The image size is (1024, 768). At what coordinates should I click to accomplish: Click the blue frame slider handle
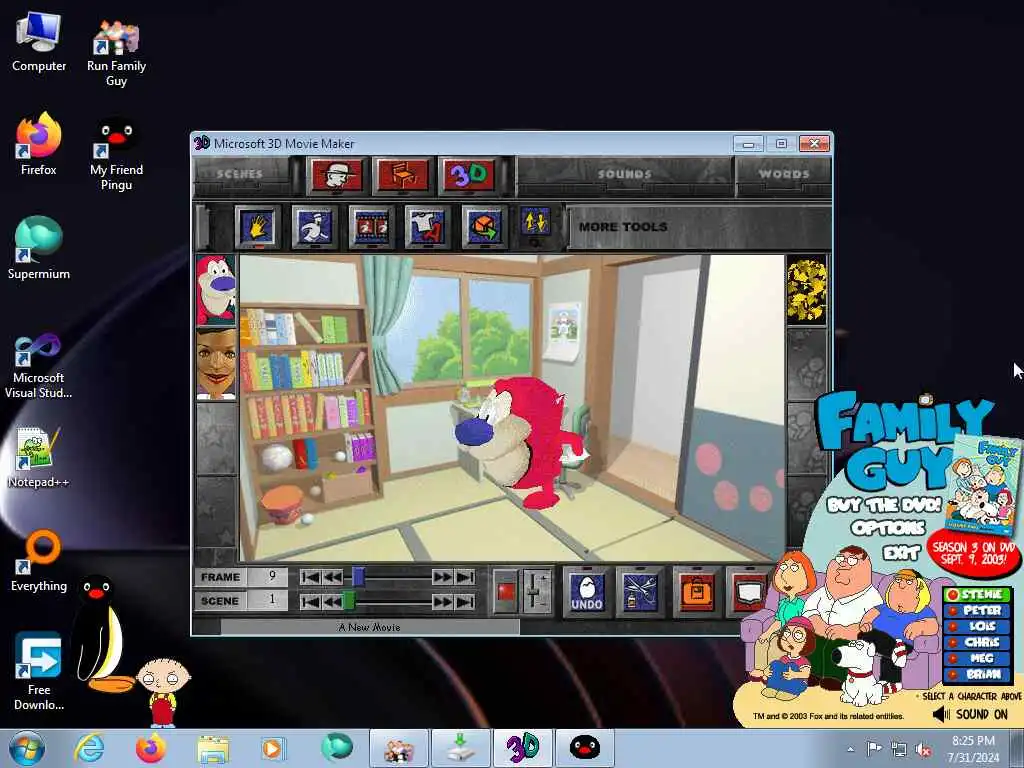(359, 577)
